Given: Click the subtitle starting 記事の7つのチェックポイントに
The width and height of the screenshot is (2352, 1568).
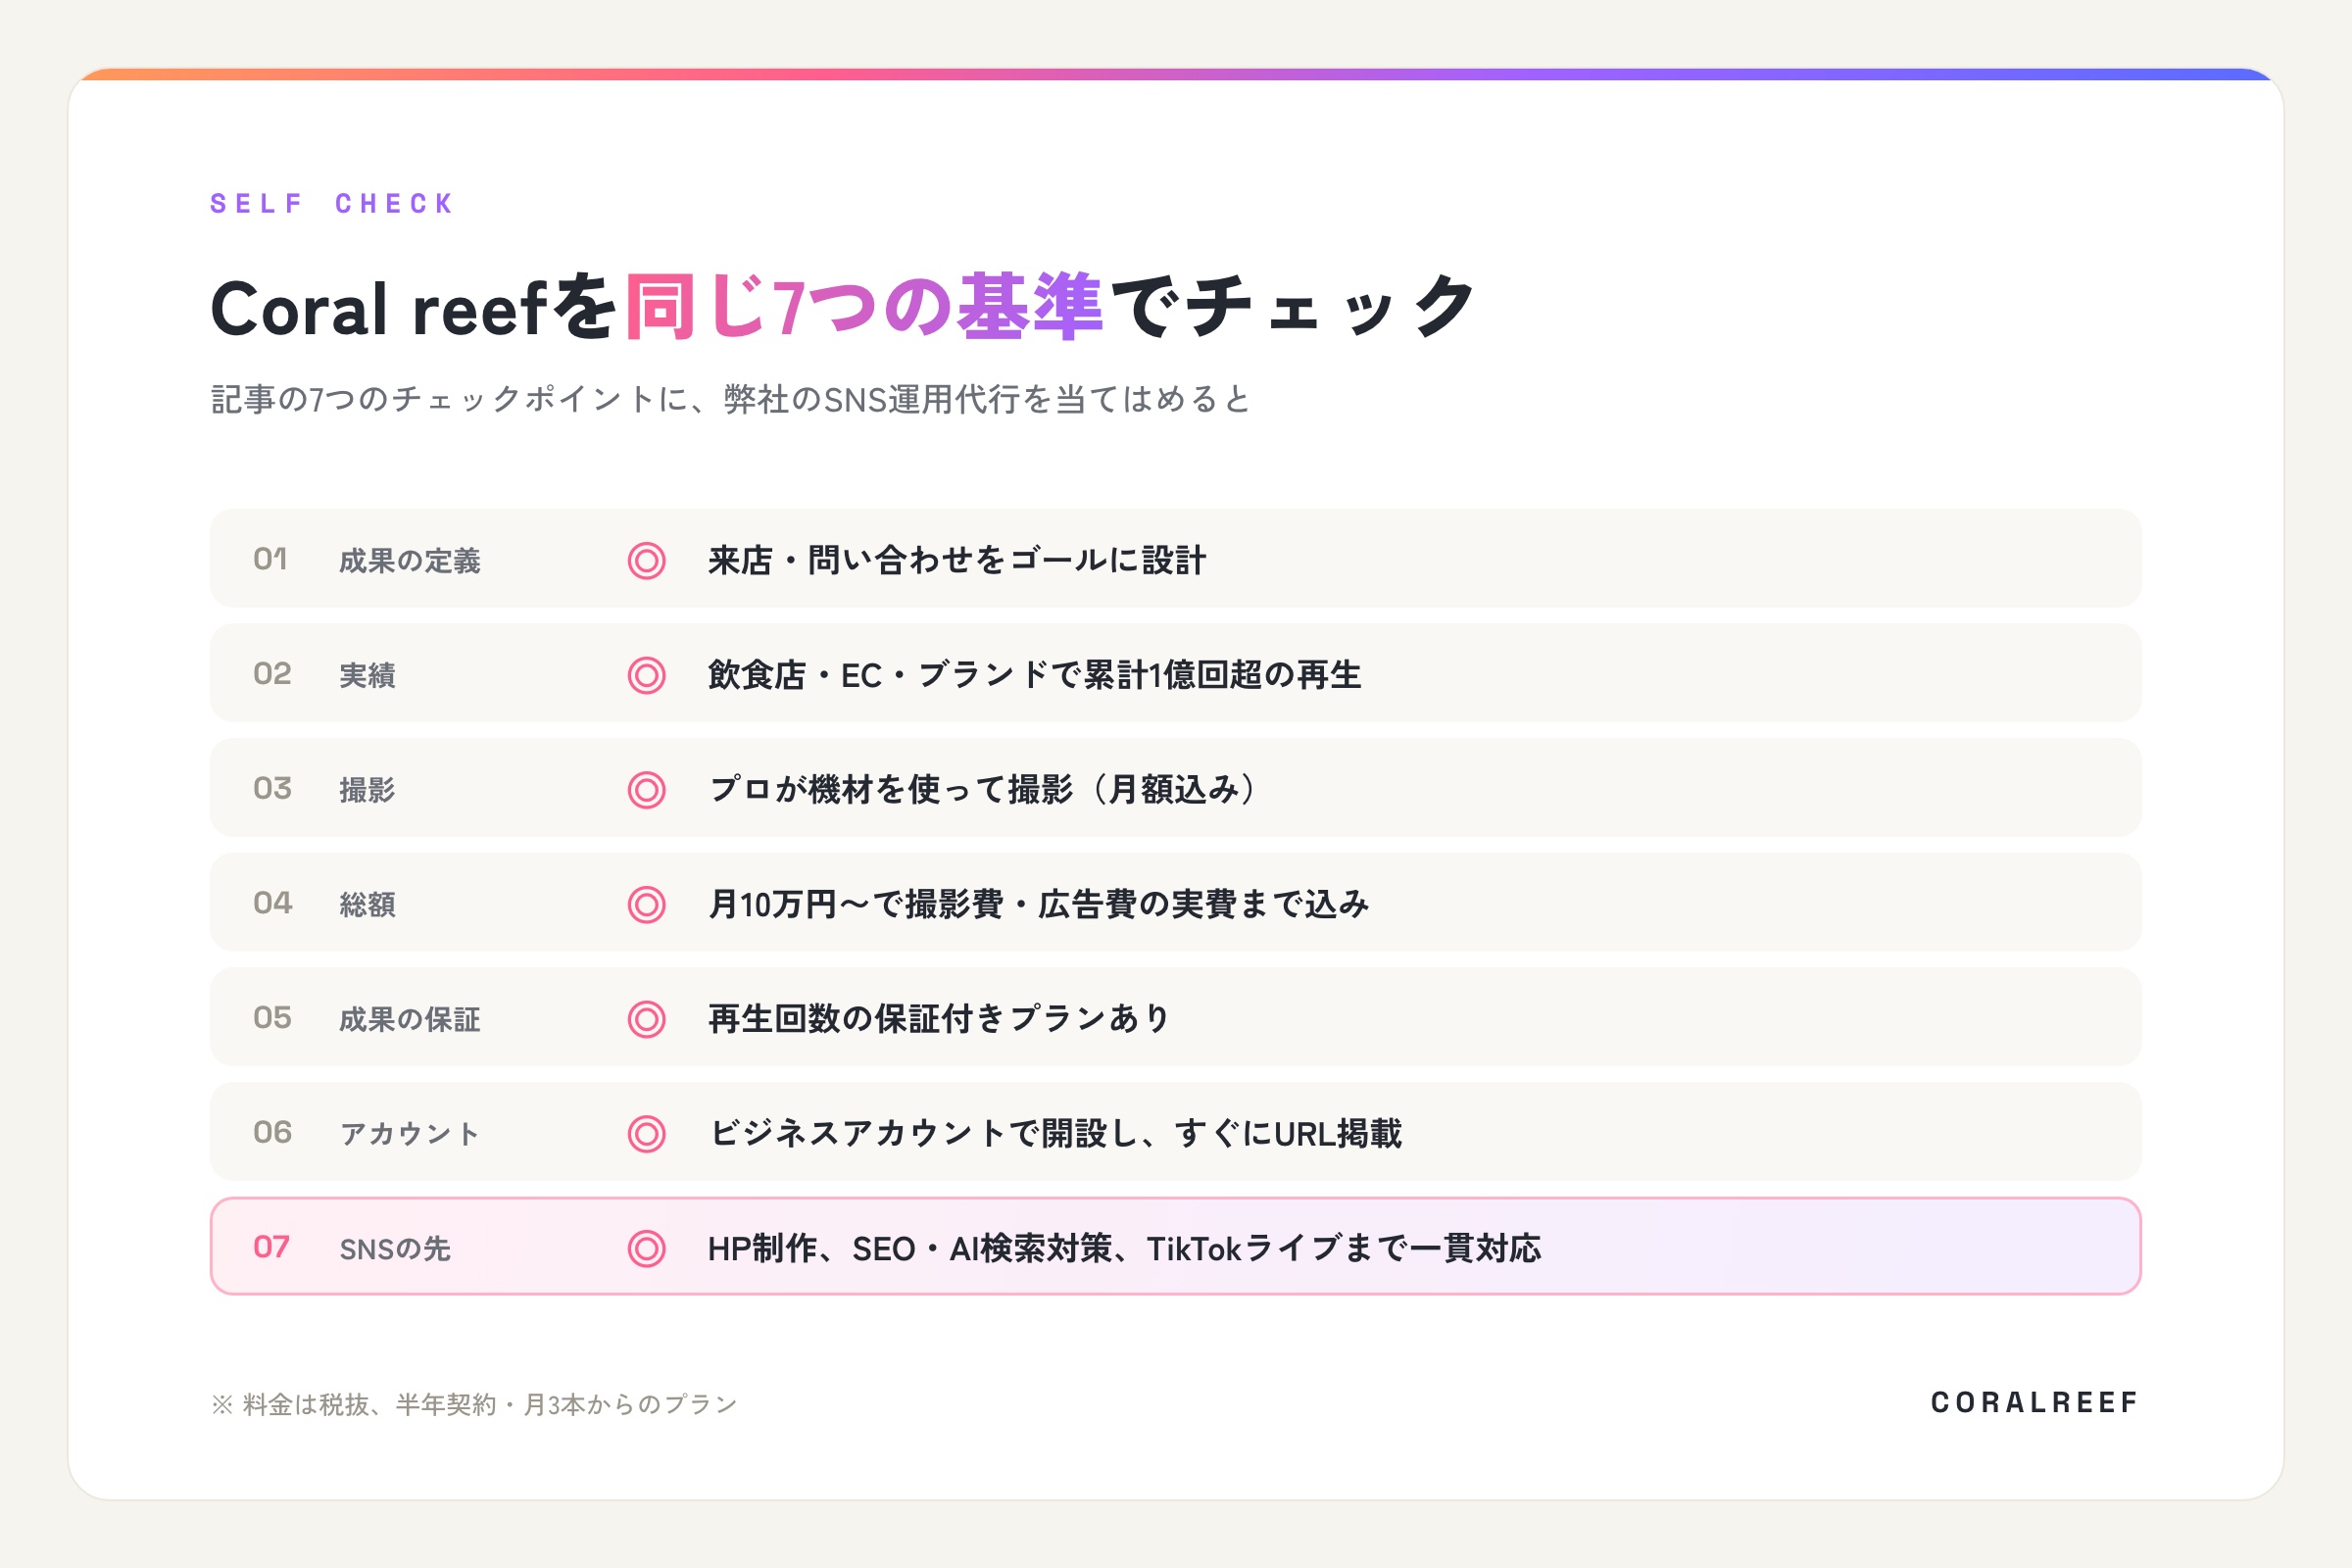Looking at the screenshot, I should pos(731,399).
